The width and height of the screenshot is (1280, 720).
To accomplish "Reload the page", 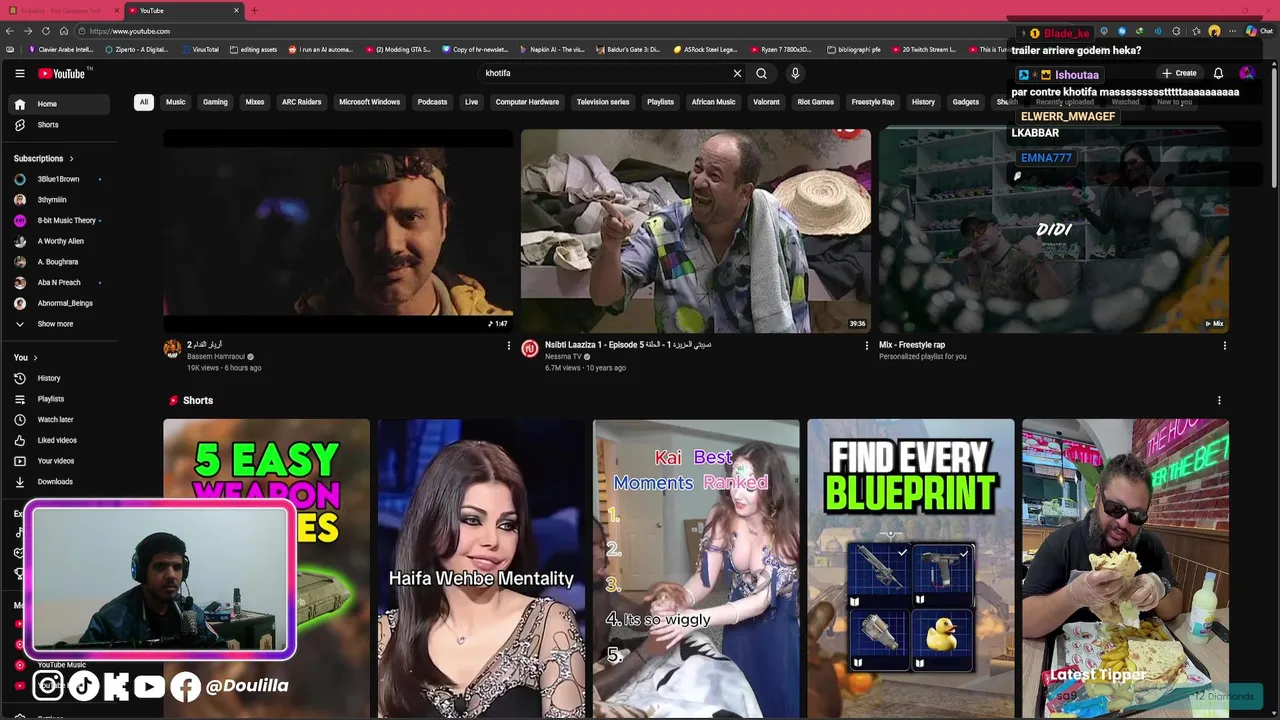I will (x=46, y=31).
